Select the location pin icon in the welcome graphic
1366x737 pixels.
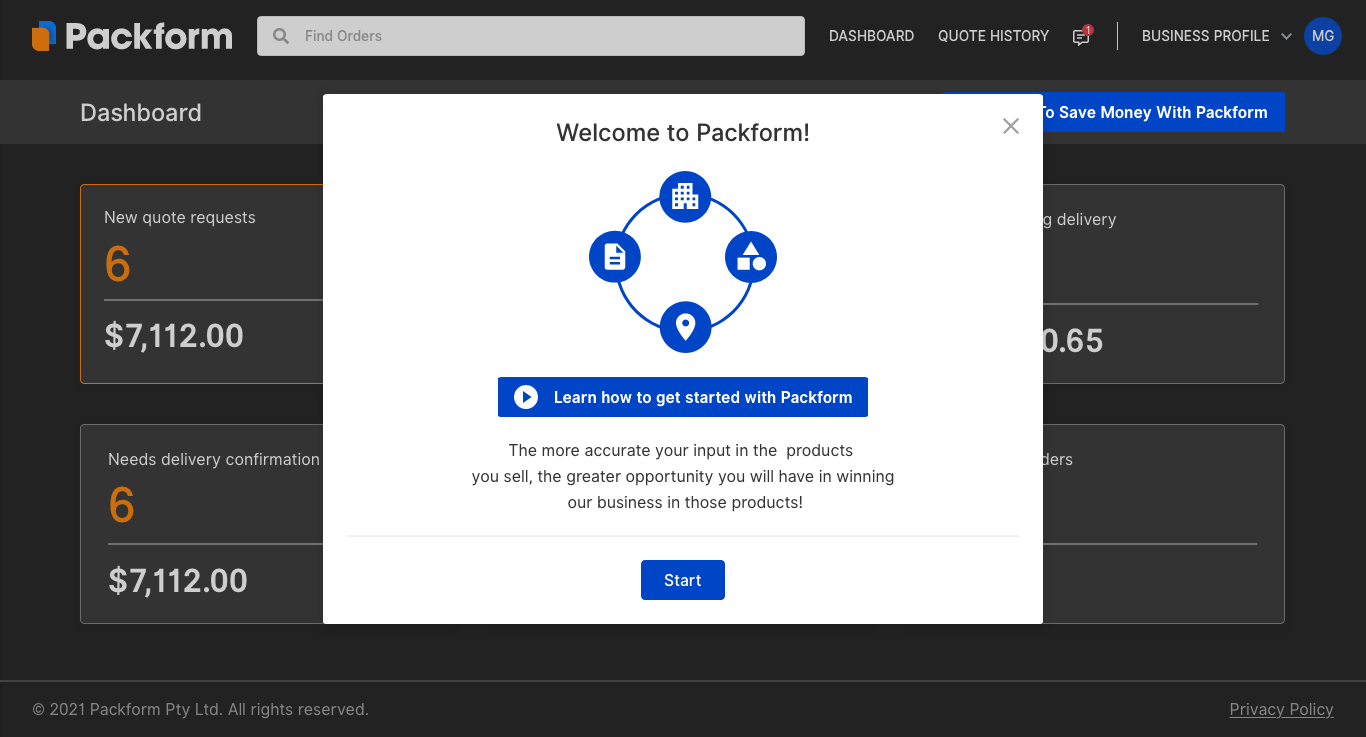click(x=685, y=327)
